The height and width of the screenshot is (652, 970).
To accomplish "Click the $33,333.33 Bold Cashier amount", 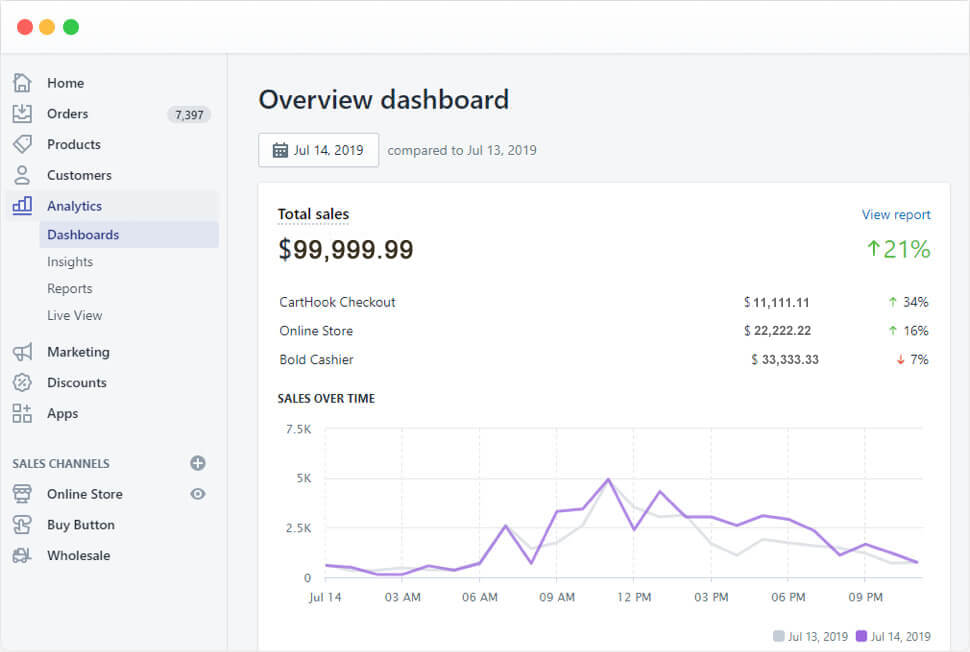I will pos(784,359).
